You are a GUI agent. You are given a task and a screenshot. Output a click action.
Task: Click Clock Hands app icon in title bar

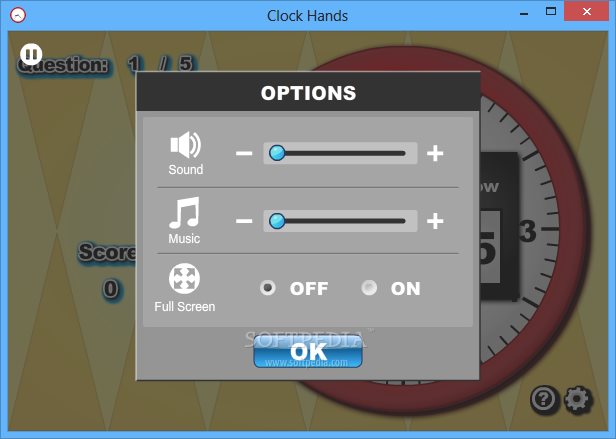(18, 16)
